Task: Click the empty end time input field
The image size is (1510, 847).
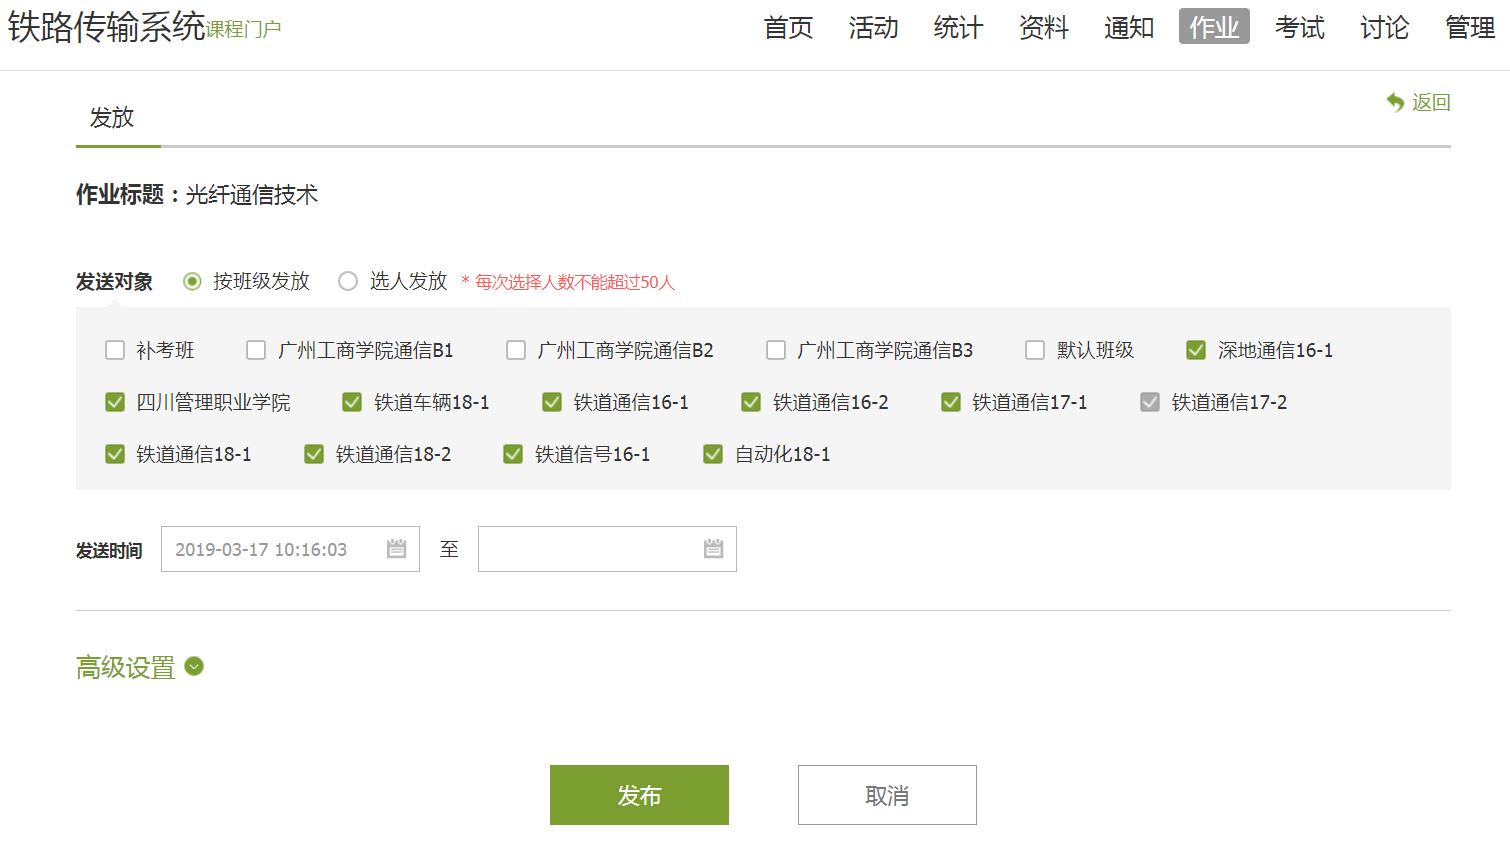Action: (607, 549)
